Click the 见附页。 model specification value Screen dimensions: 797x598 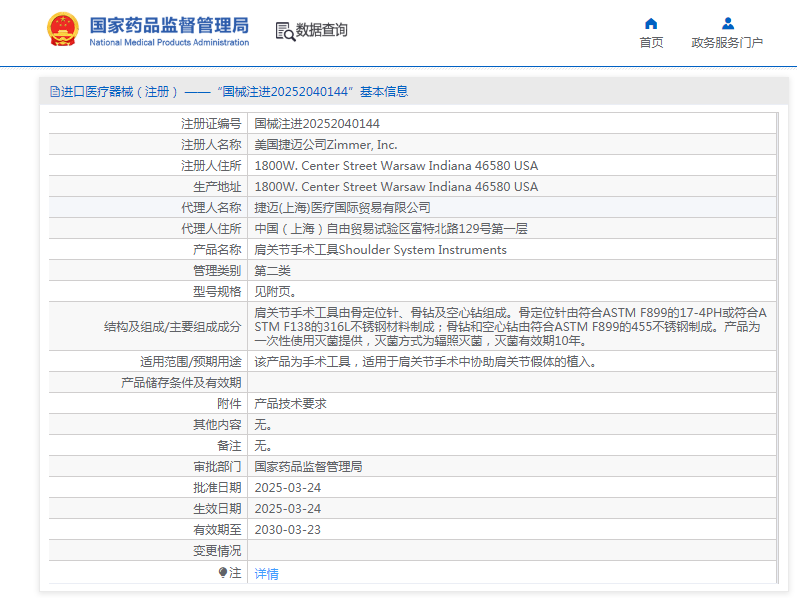coord(275,292)
